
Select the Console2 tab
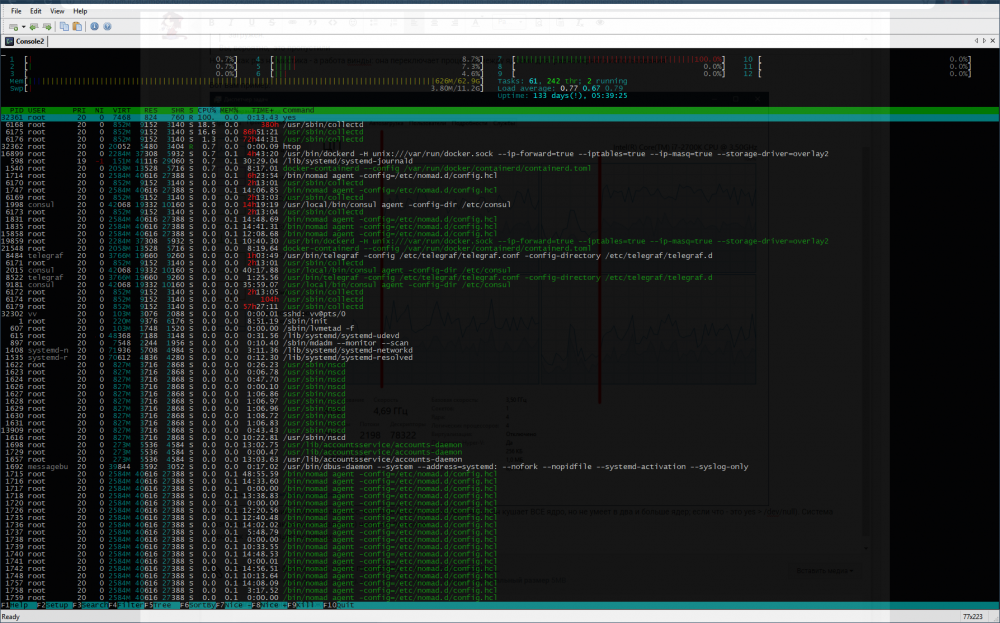pos(25,41)
